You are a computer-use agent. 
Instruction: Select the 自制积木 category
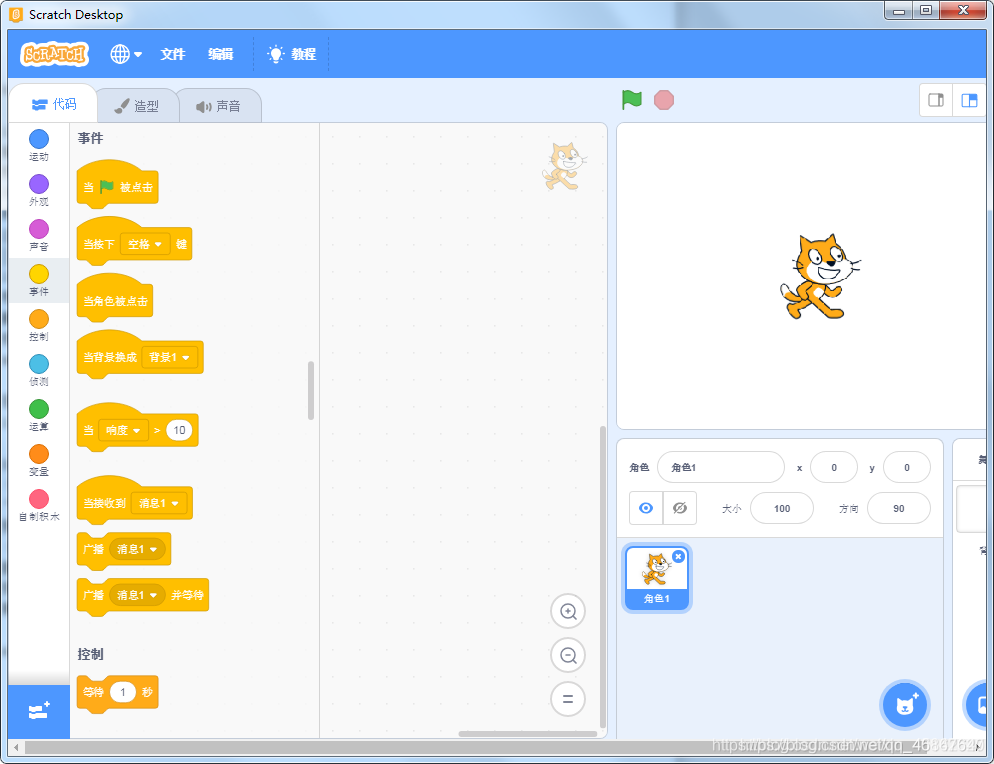pyautogui.click(x=39, y=505)
